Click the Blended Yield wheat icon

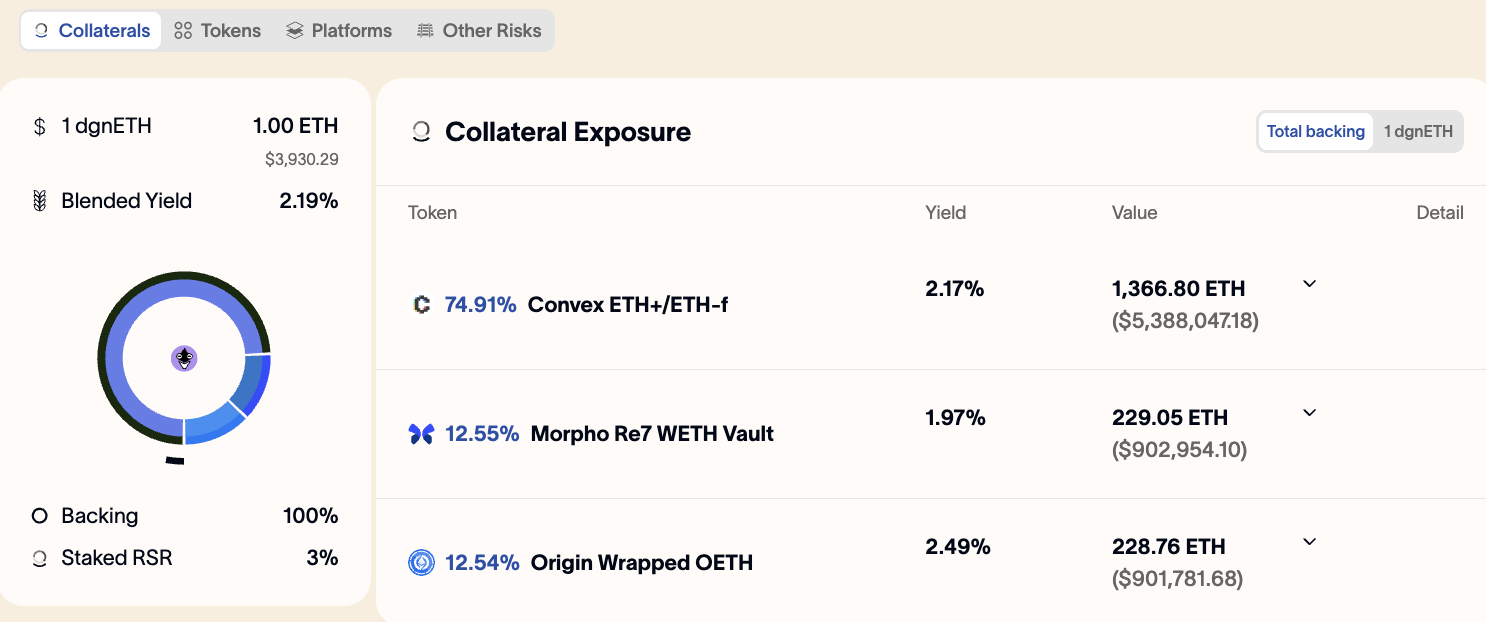(40, 201)
